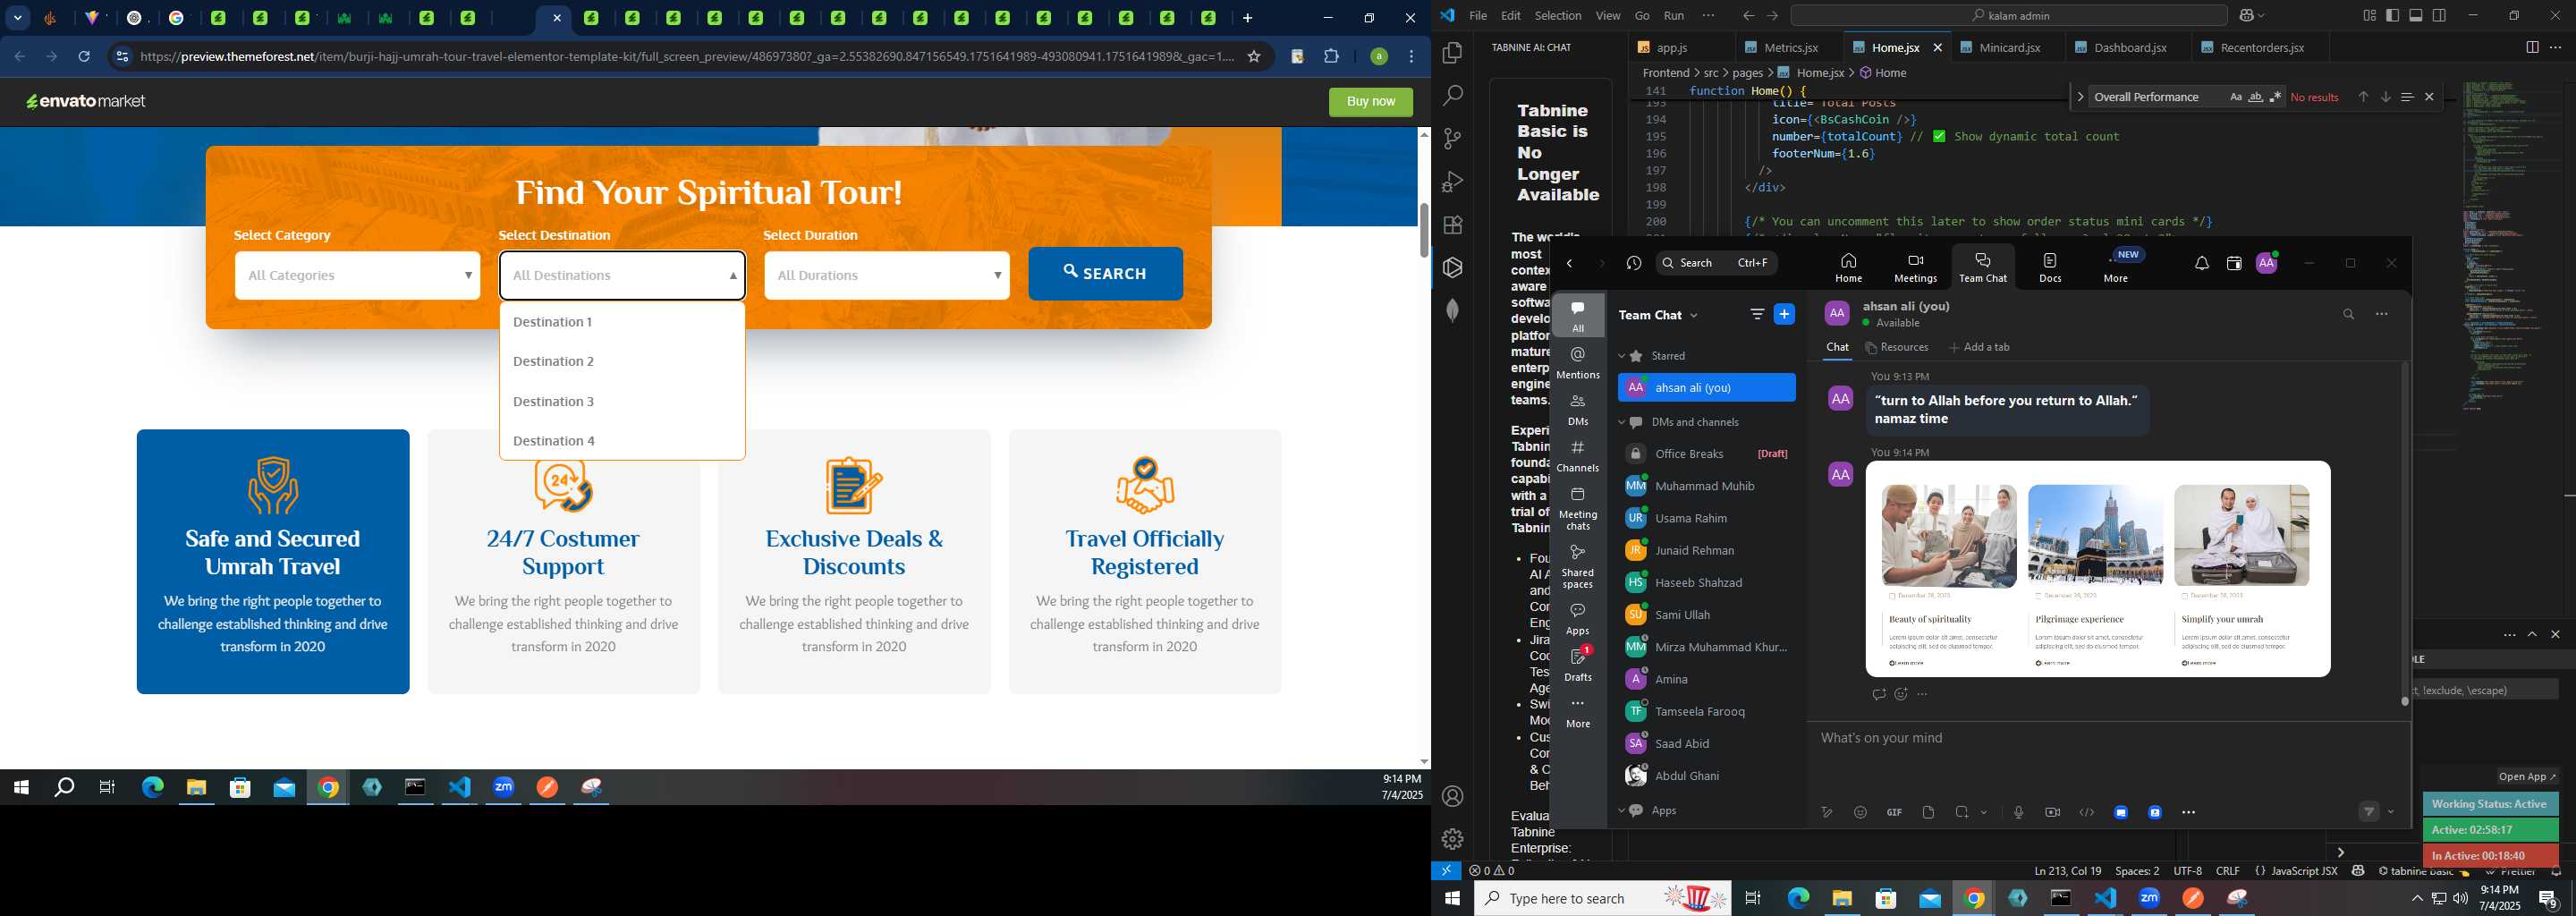
Task: Open VS Code Source Control icon
Action: click(x=1452, y=139)
